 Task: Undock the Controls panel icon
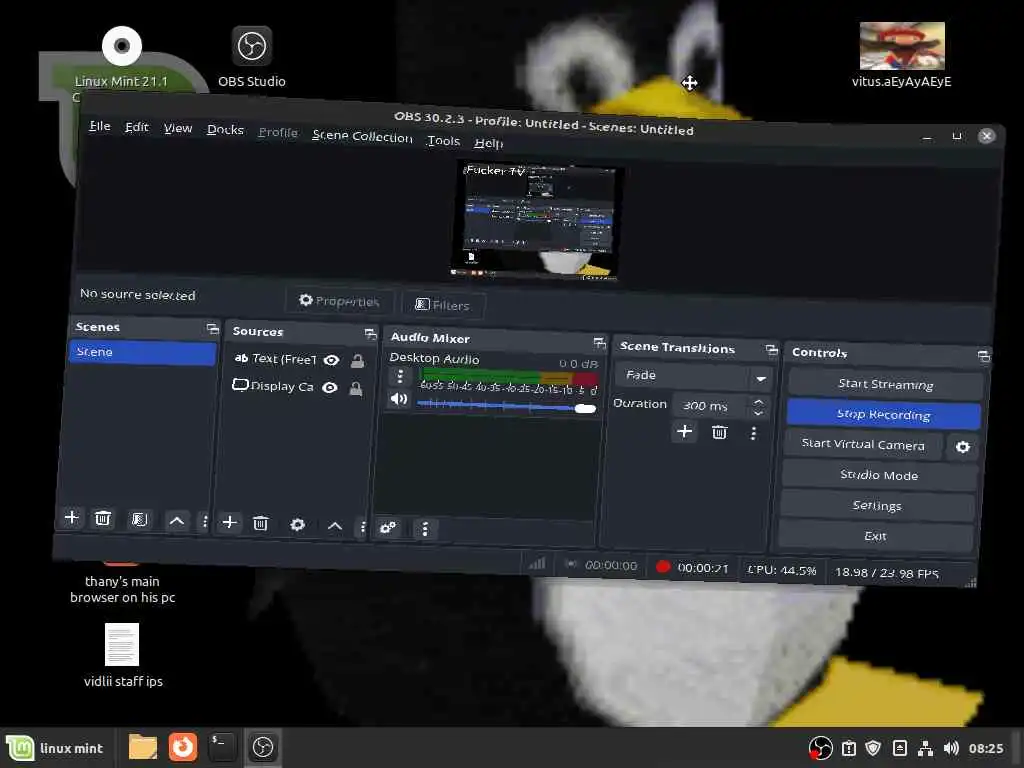[984, 356]
